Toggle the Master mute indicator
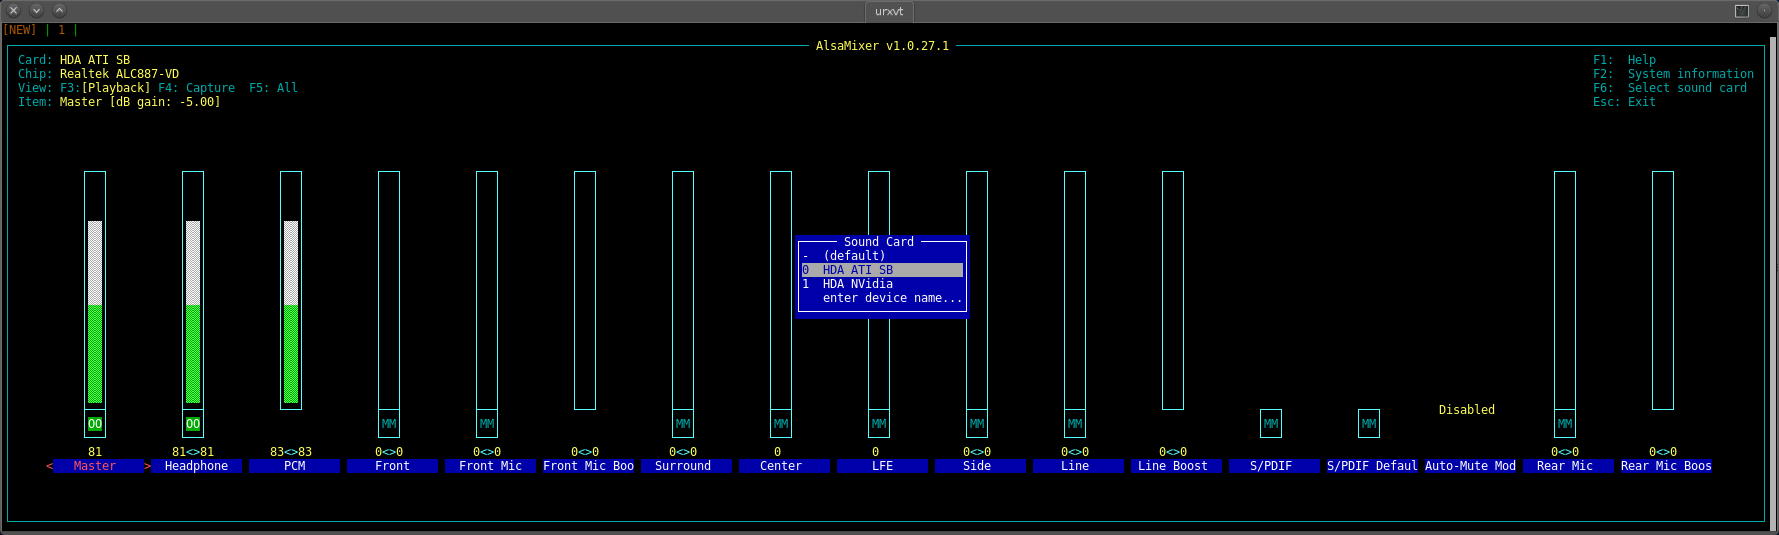1779x535 pixels. tap(95, 424)
